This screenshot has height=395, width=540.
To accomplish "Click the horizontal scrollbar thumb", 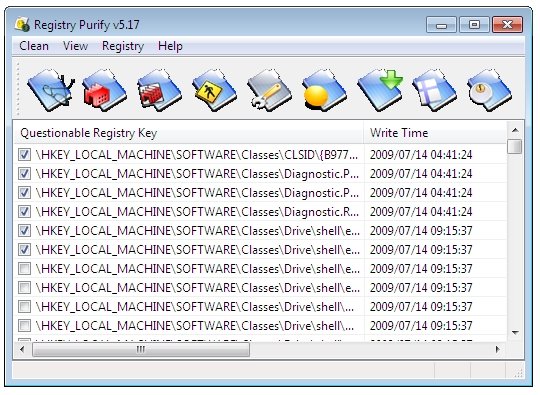I will tap(141, 350).
